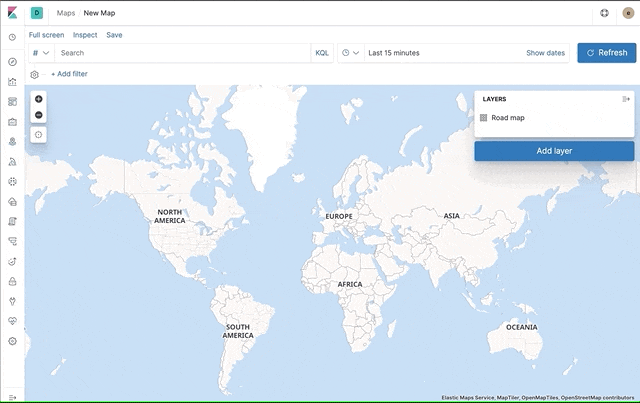Open Logs scroll icon in sidebar

coord(13,221)
